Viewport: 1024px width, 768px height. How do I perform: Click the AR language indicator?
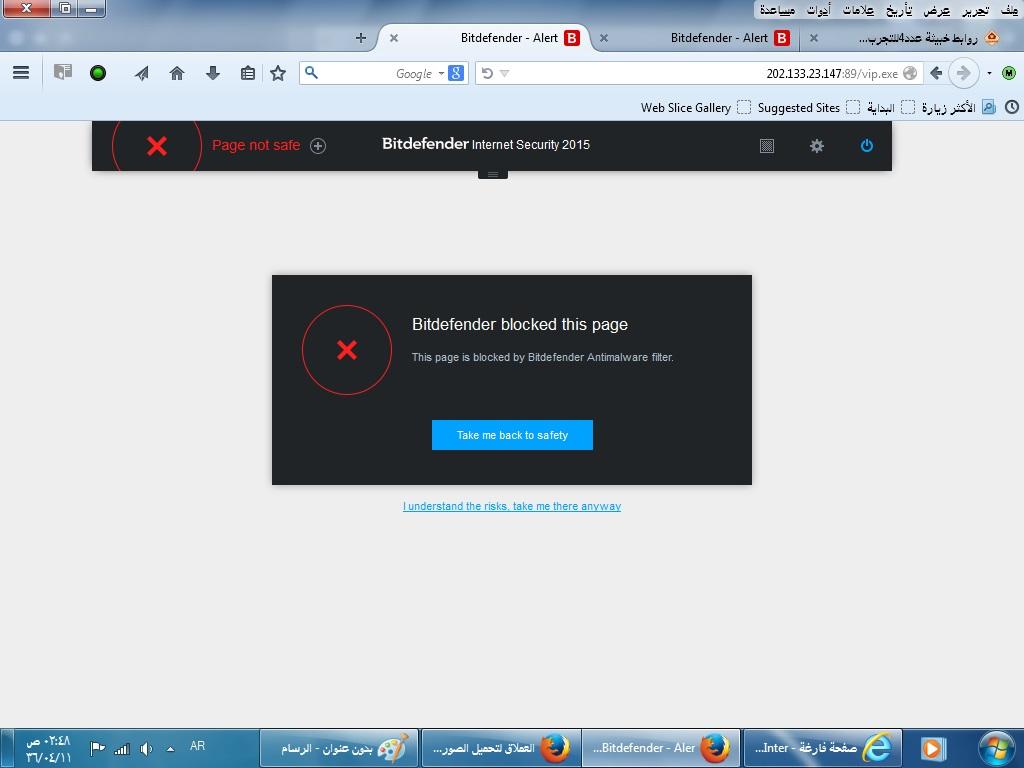click(x=197, y=746)
